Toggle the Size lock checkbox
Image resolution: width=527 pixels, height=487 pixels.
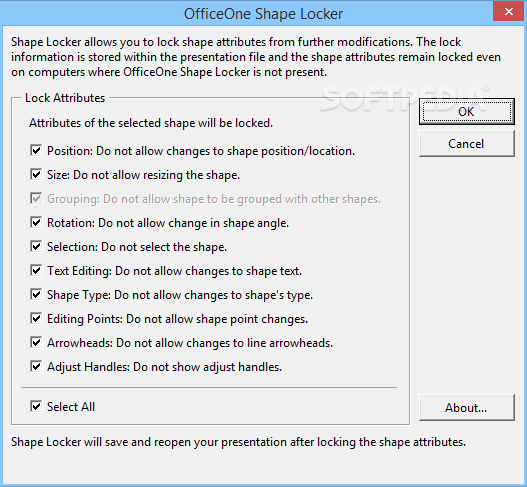pos(36,174)
